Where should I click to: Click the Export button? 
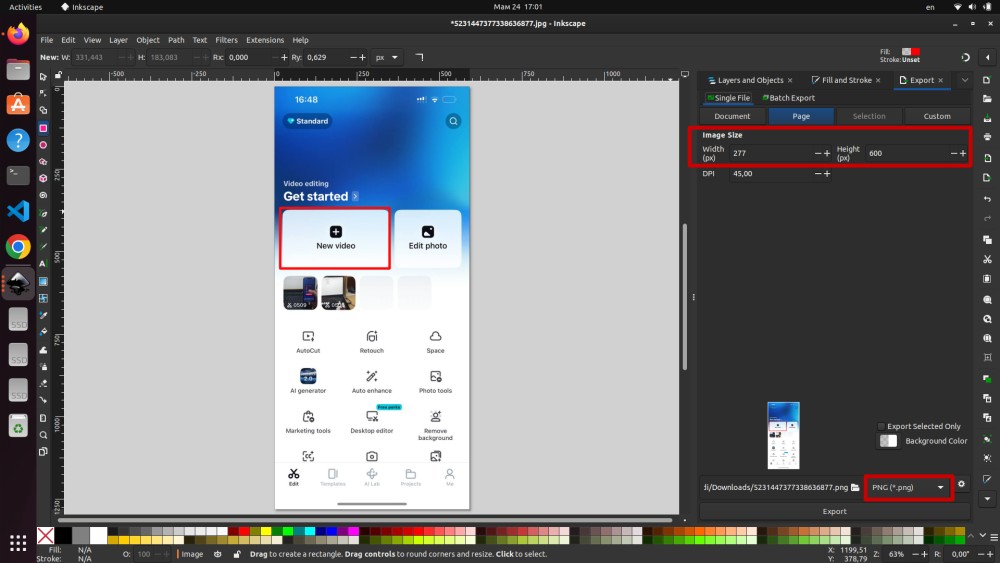pyautogui.click(x=834, y=511)
